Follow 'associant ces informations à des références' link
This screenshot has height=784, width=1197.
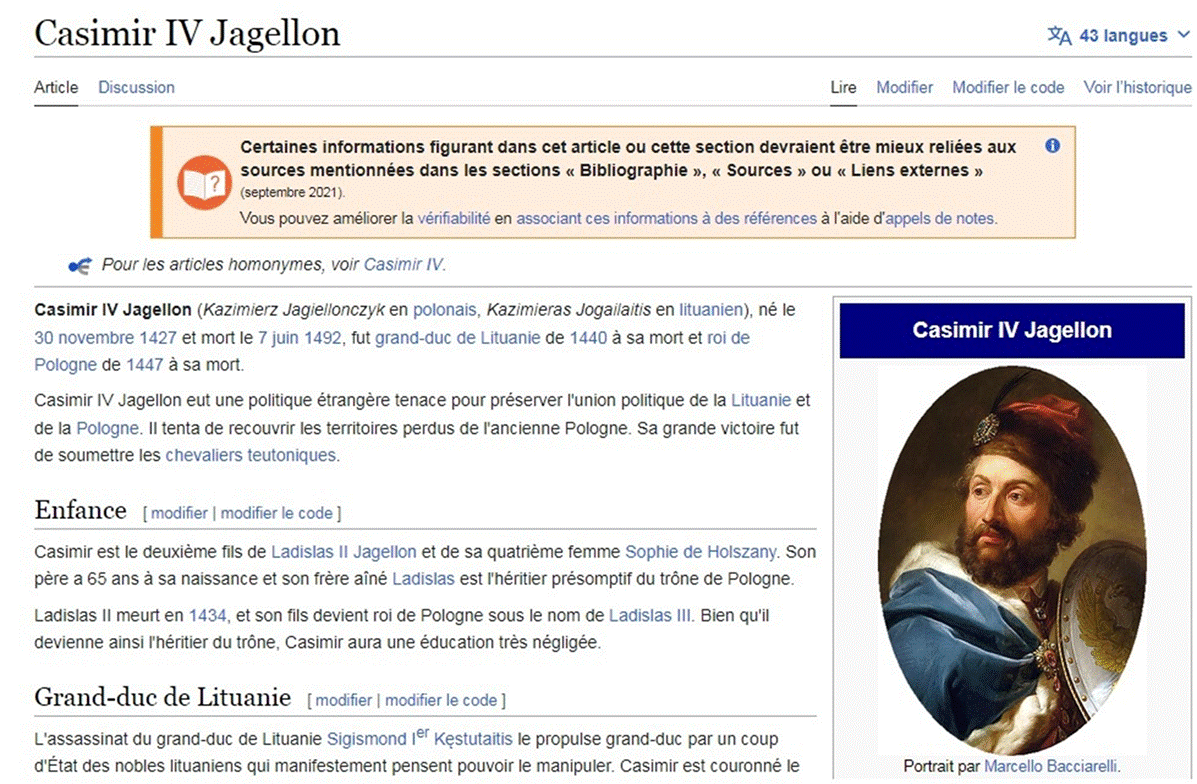(x=666, y=218)
